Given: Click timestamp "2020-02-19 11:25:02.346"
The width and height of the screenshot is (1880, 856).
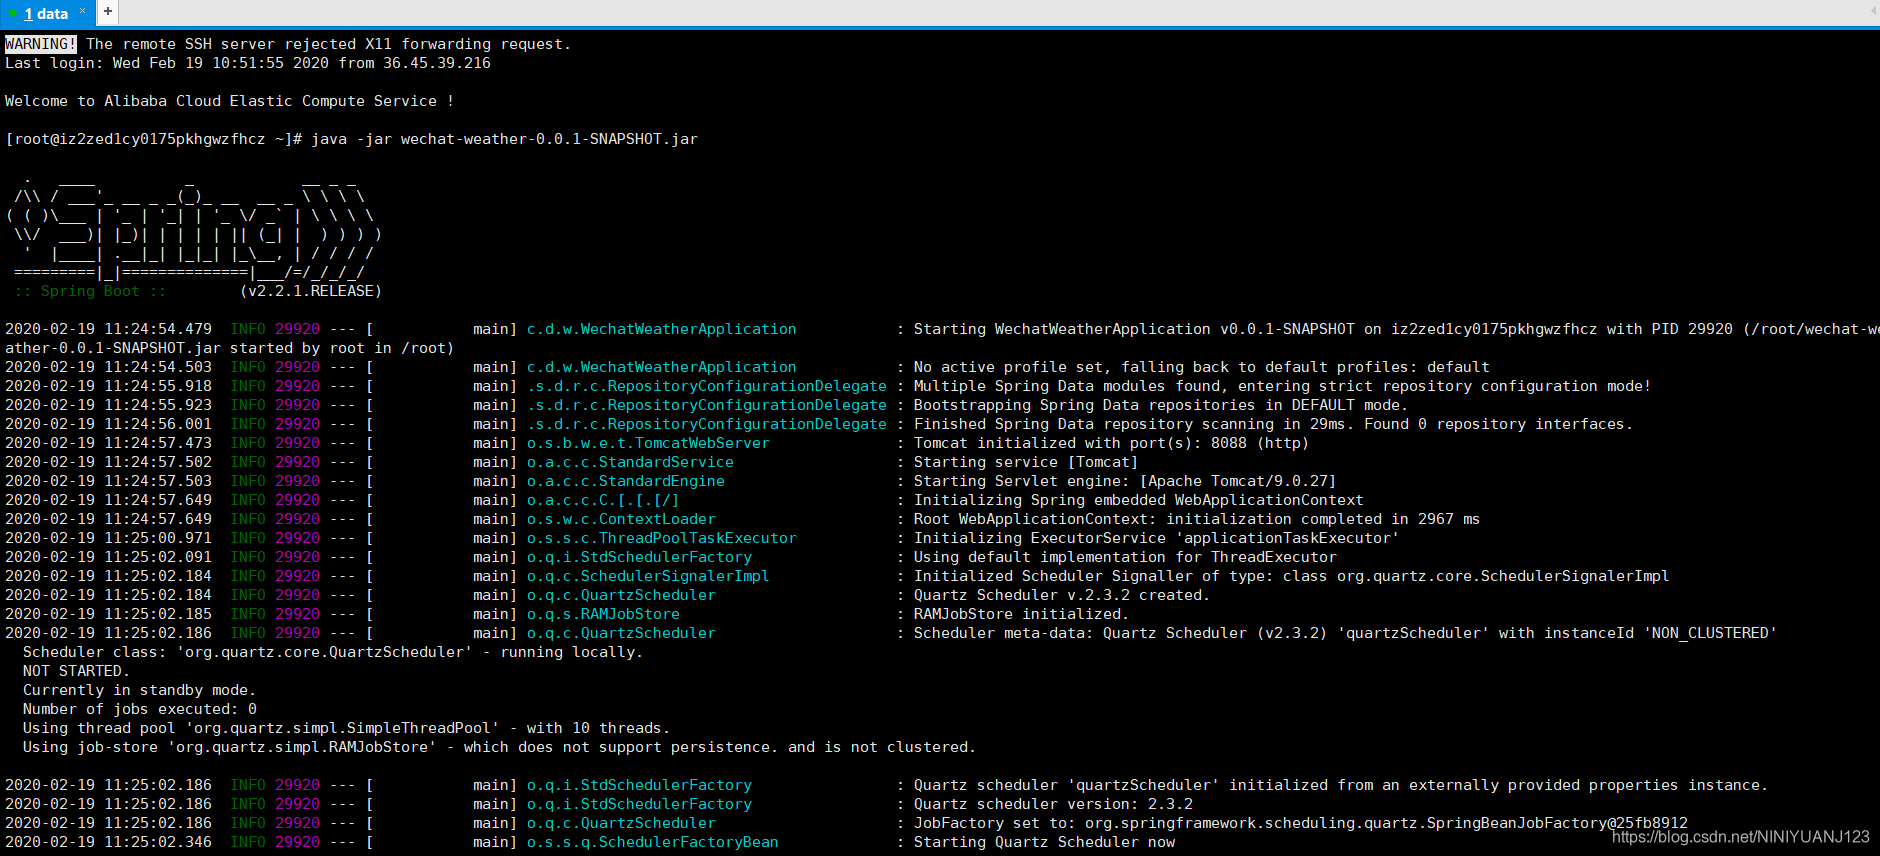Looking at the screenshot, I should tap(108, 842).
